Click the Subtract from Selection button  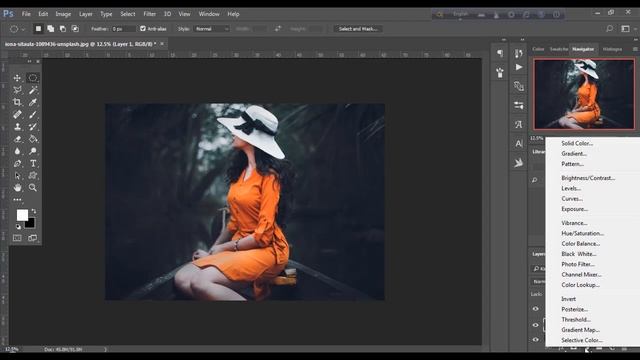click(63, 29)
